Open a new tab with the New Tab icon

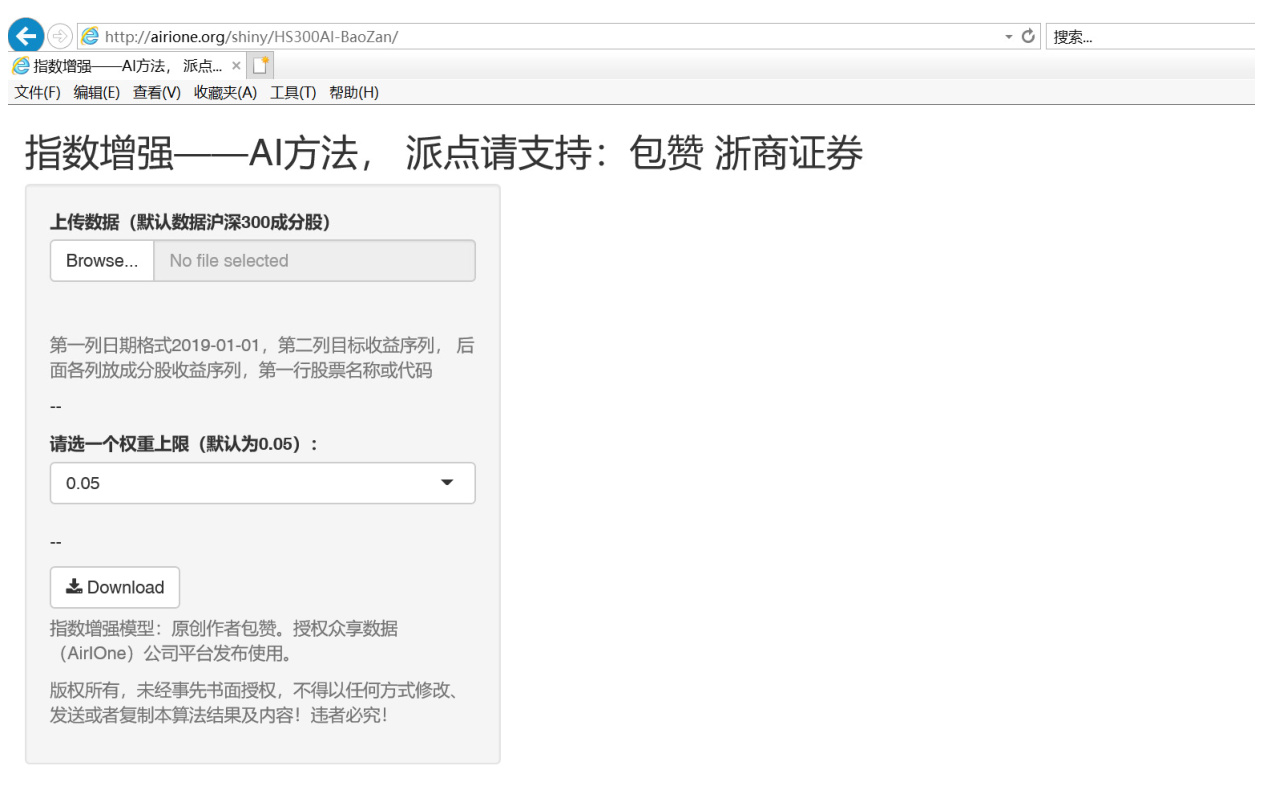259,63
